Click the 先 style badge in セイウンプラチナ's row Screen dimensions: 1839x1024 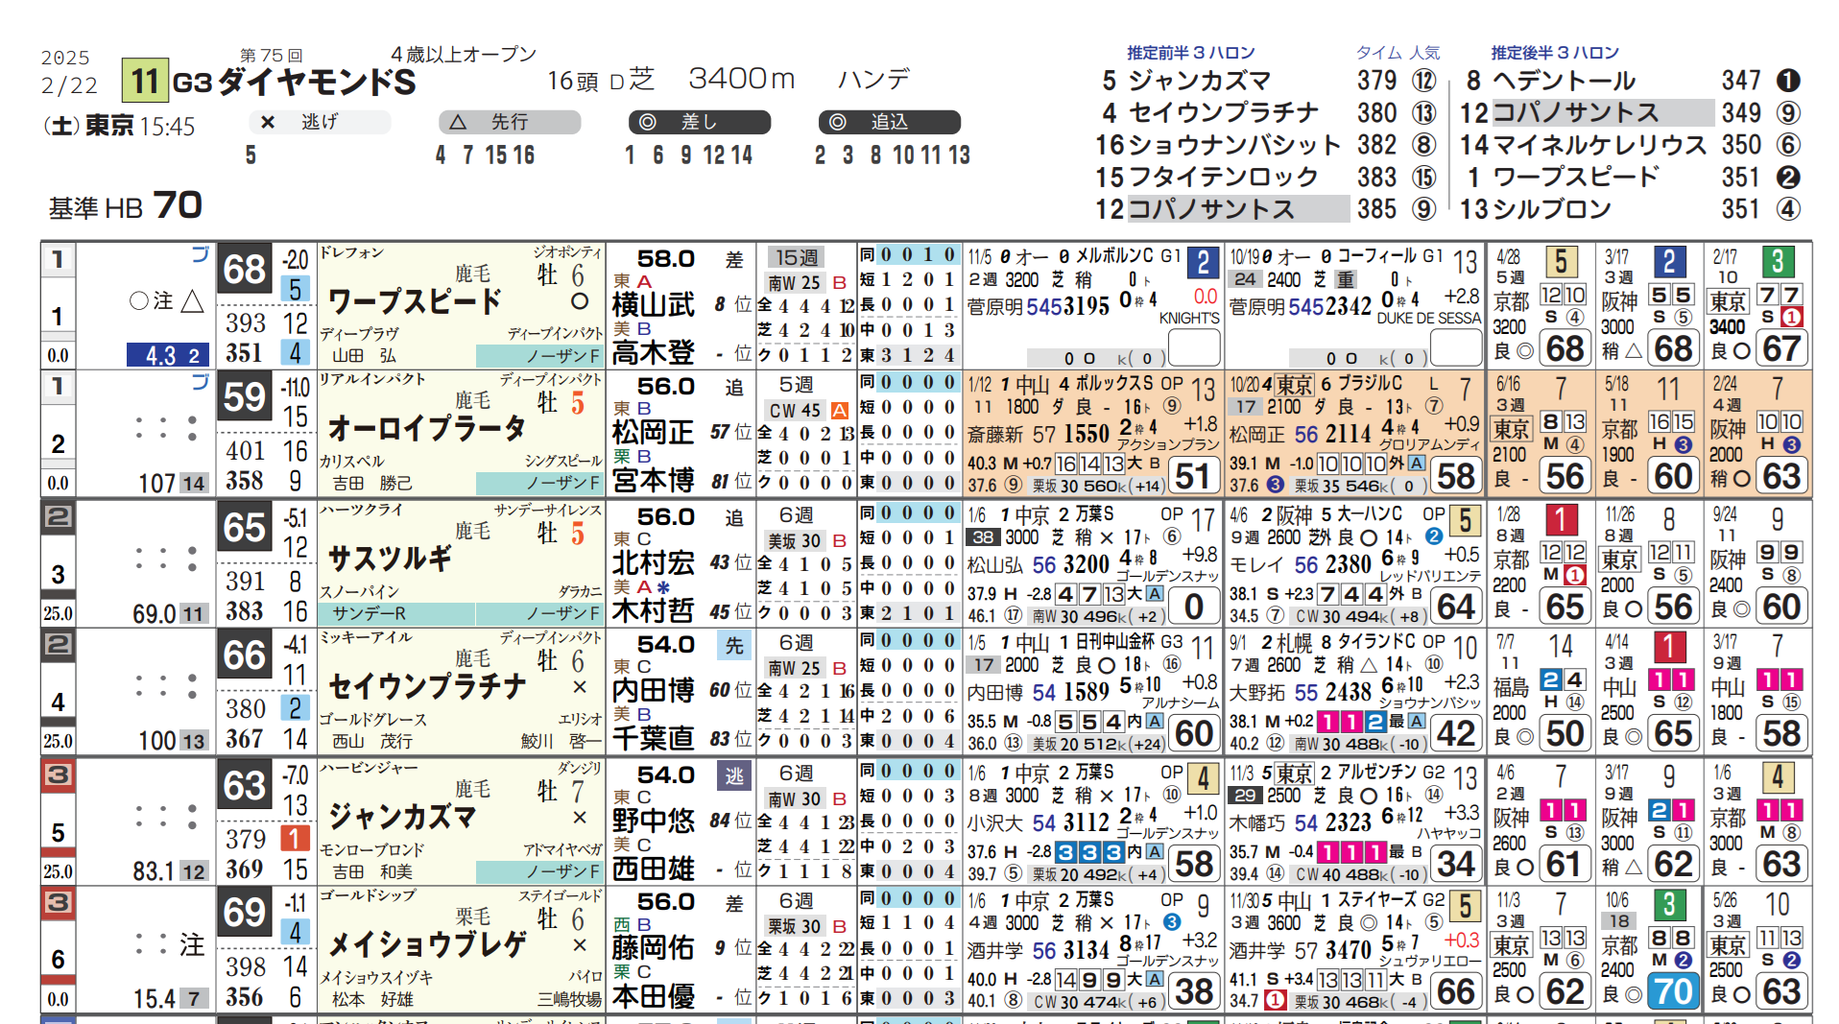click(x=734, y=646)
